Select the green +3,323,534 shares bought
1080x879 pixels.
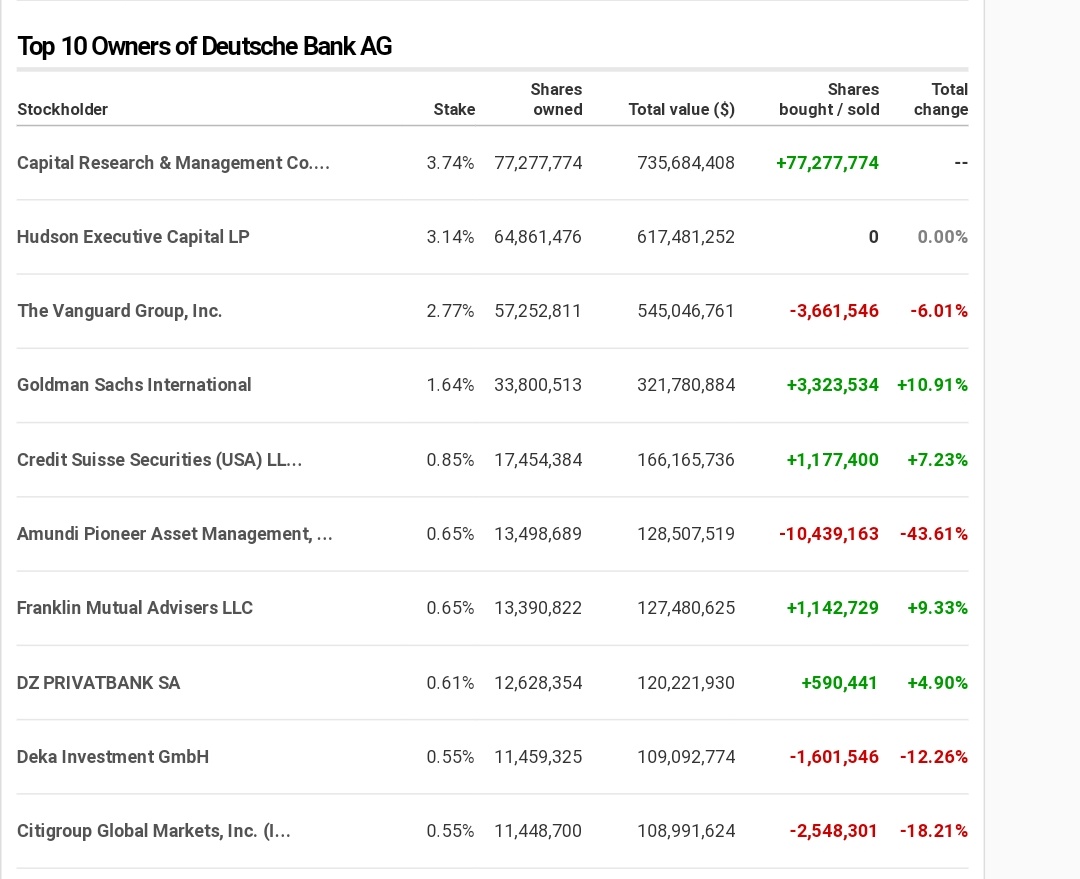[833, 384]
